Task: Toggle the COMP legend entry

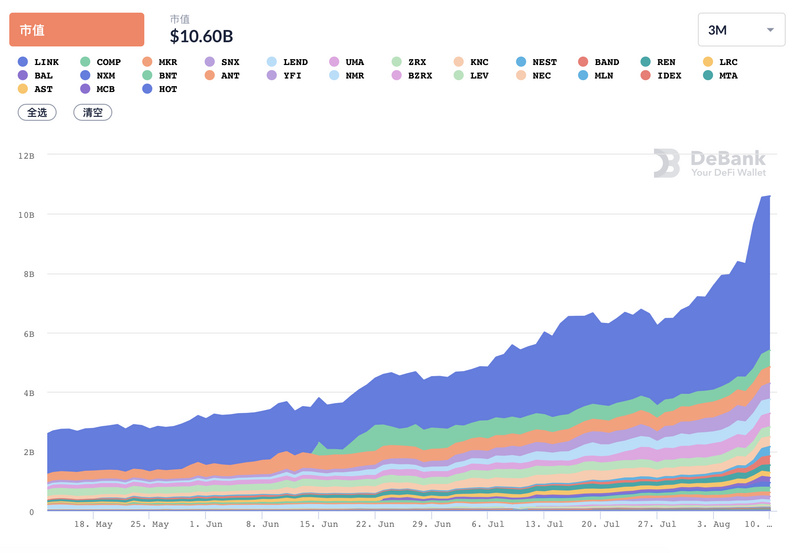Action: (101, 62)
